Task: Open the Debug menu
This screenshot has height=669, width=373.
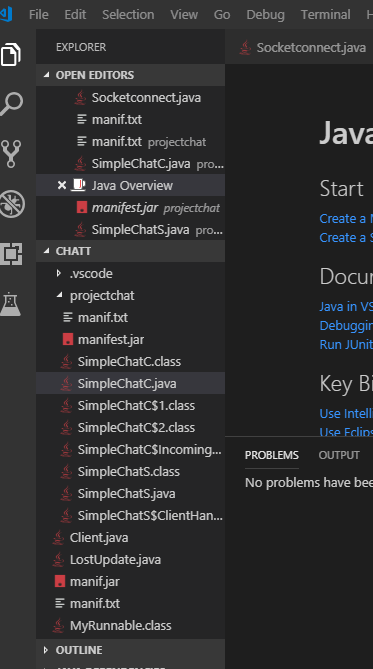Action: (x=265, y=15)
